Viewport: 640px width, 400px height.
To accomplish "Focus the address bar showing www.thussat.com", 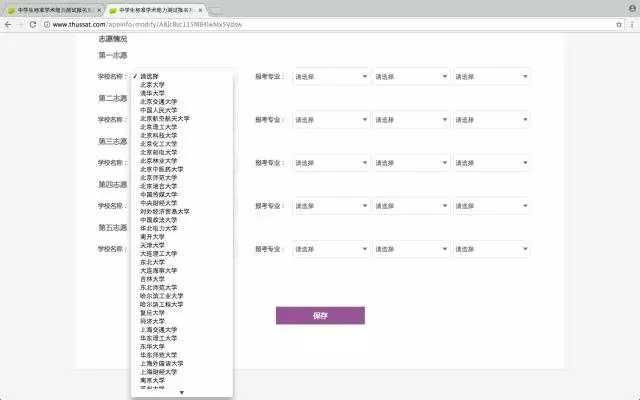I will coord(327,24).
